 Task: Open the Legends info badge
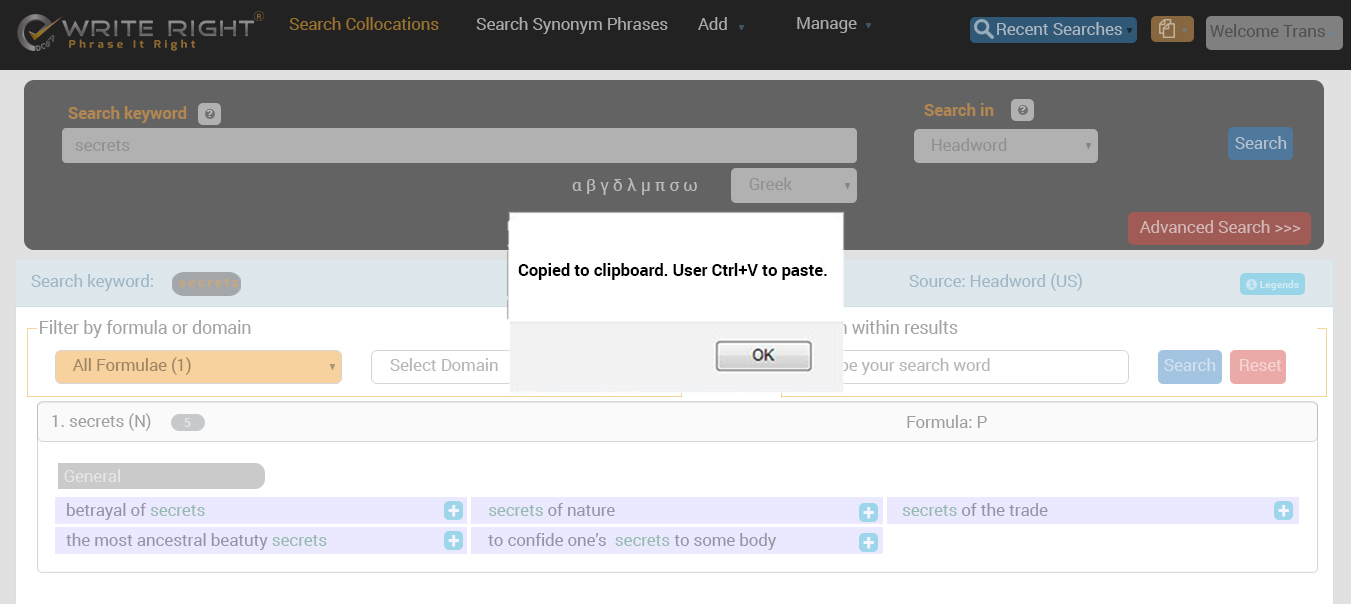click(x=1272, y=284)
